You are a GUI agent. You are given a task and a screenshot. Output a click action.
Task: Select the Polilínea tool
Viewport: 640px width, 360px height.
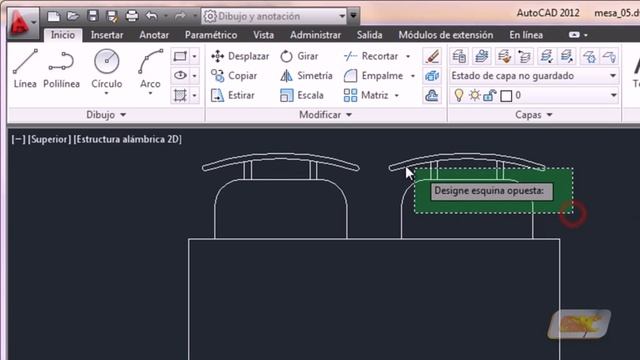61,69
